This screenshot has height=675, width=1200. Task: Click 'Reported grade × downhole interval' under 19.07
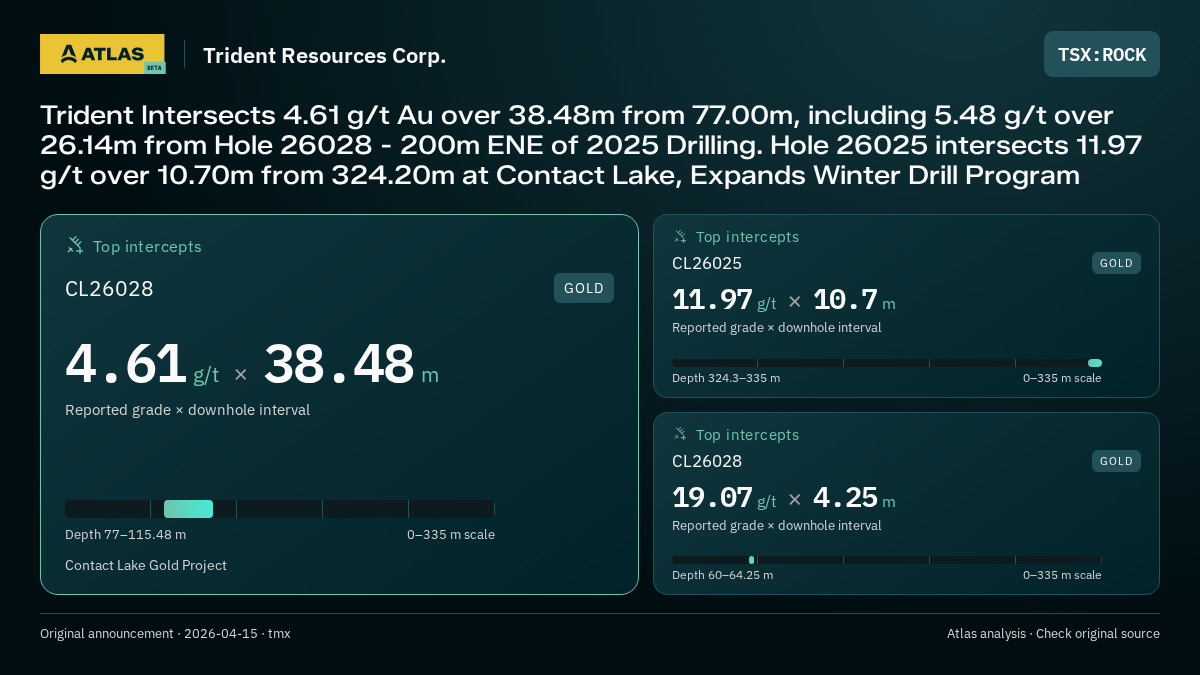pyautogui.click(x=777, y=525)
